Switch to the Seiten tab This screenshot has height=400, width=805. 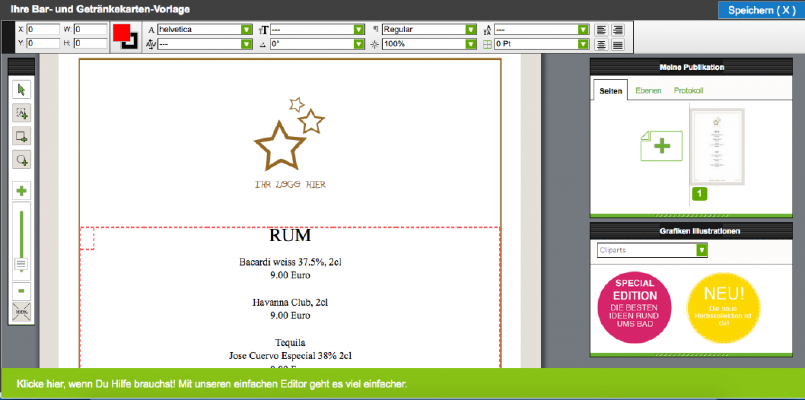click(610, 90)
